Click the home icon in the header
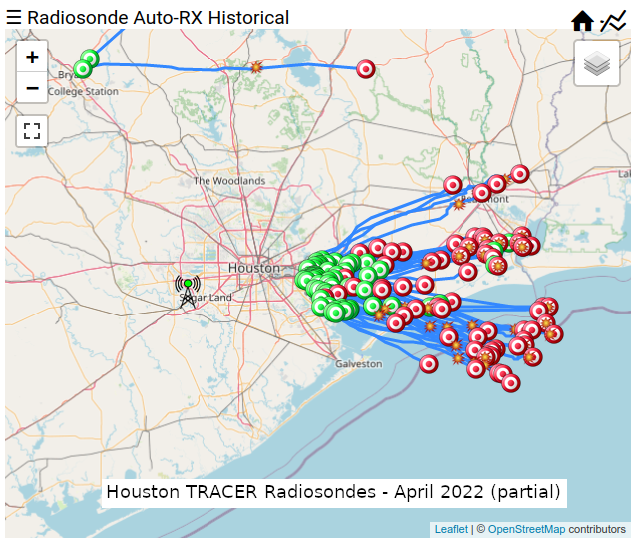Screen dimensions: 635x544 (x=582, y=21)
